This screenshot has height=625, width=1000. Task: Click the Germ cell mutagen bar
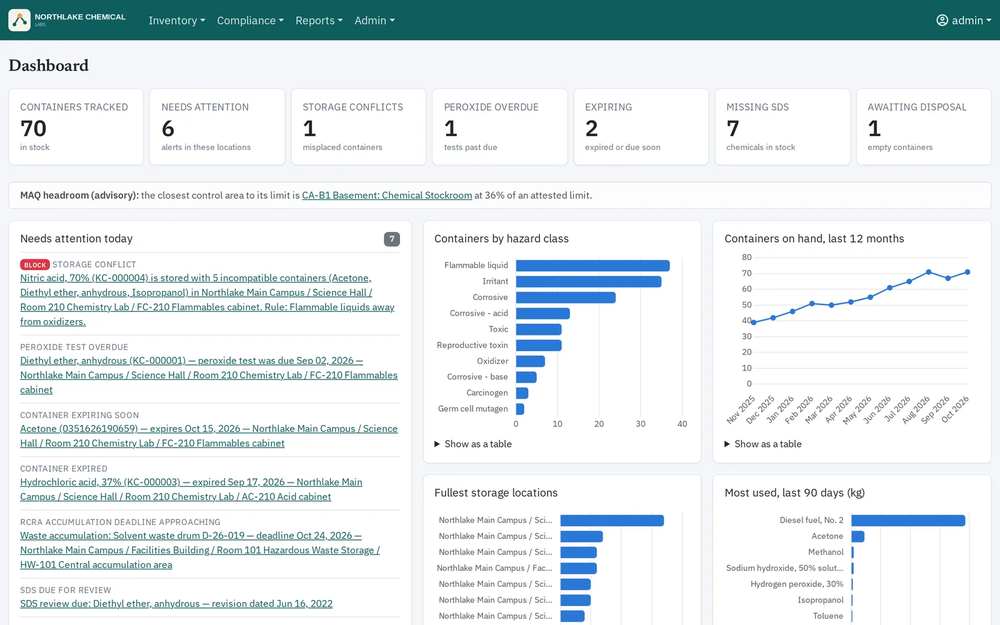(x=520, y=409)
